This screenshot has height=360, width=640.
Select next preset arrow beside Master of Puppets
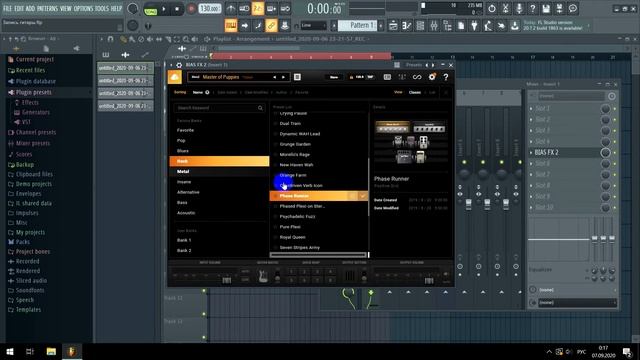283,77
